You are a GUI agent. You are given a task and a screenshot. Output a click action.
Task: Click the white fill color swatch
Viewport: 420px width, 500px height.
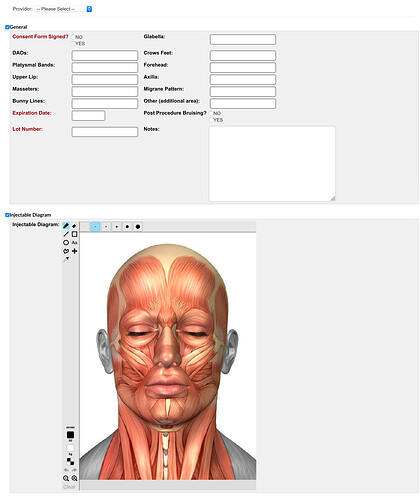point(70,448)
